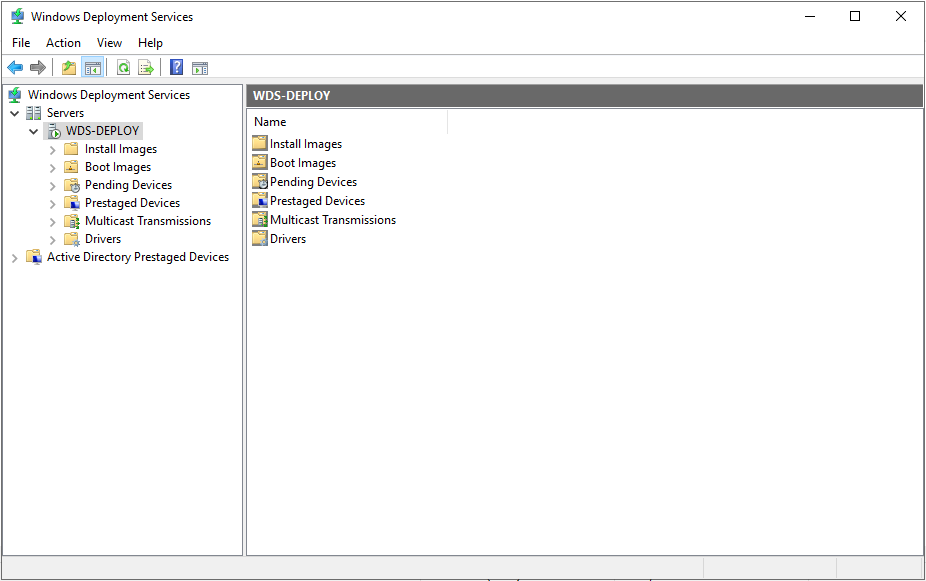Select Active Directory Prestaged Devices icon in tree

click(34, 257)
